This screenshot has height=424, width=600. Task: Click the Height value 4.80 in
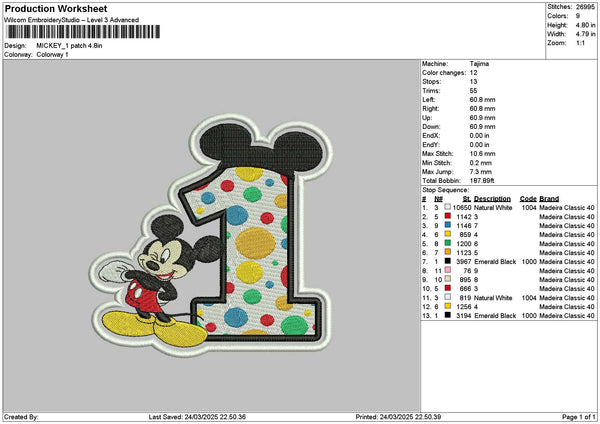pos(585,25)
